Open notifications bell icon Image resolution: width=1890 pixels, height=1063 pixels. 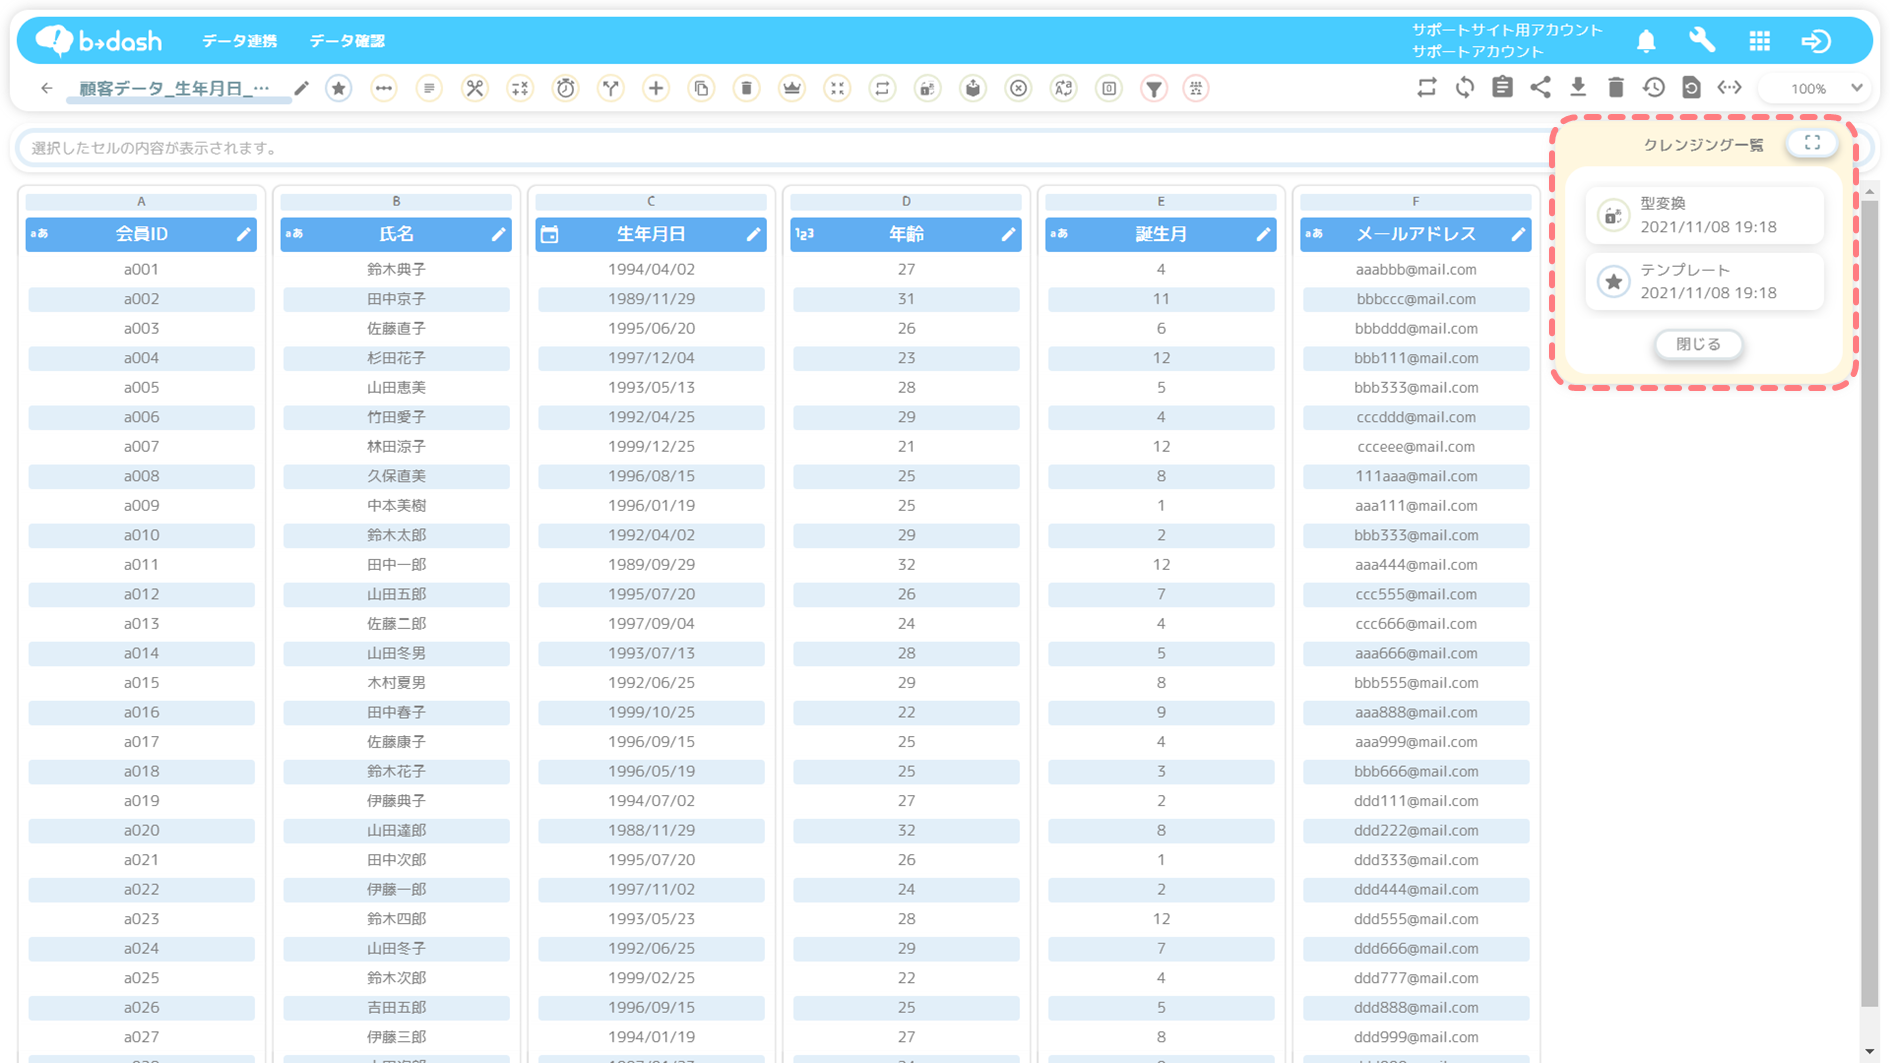(x=1646, y=41)
